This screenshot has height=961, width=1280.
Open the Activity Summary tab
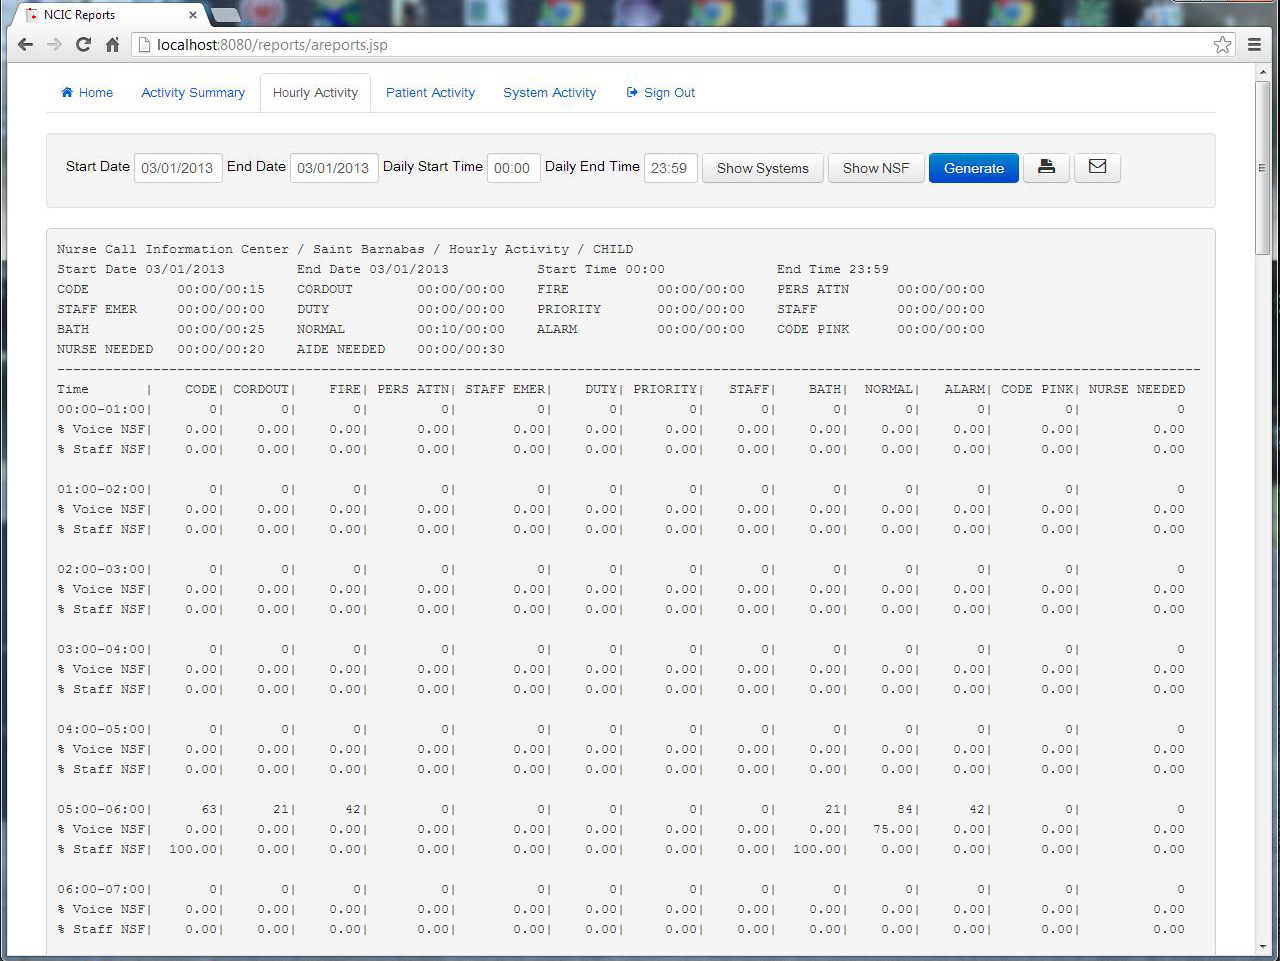point(193,93)
